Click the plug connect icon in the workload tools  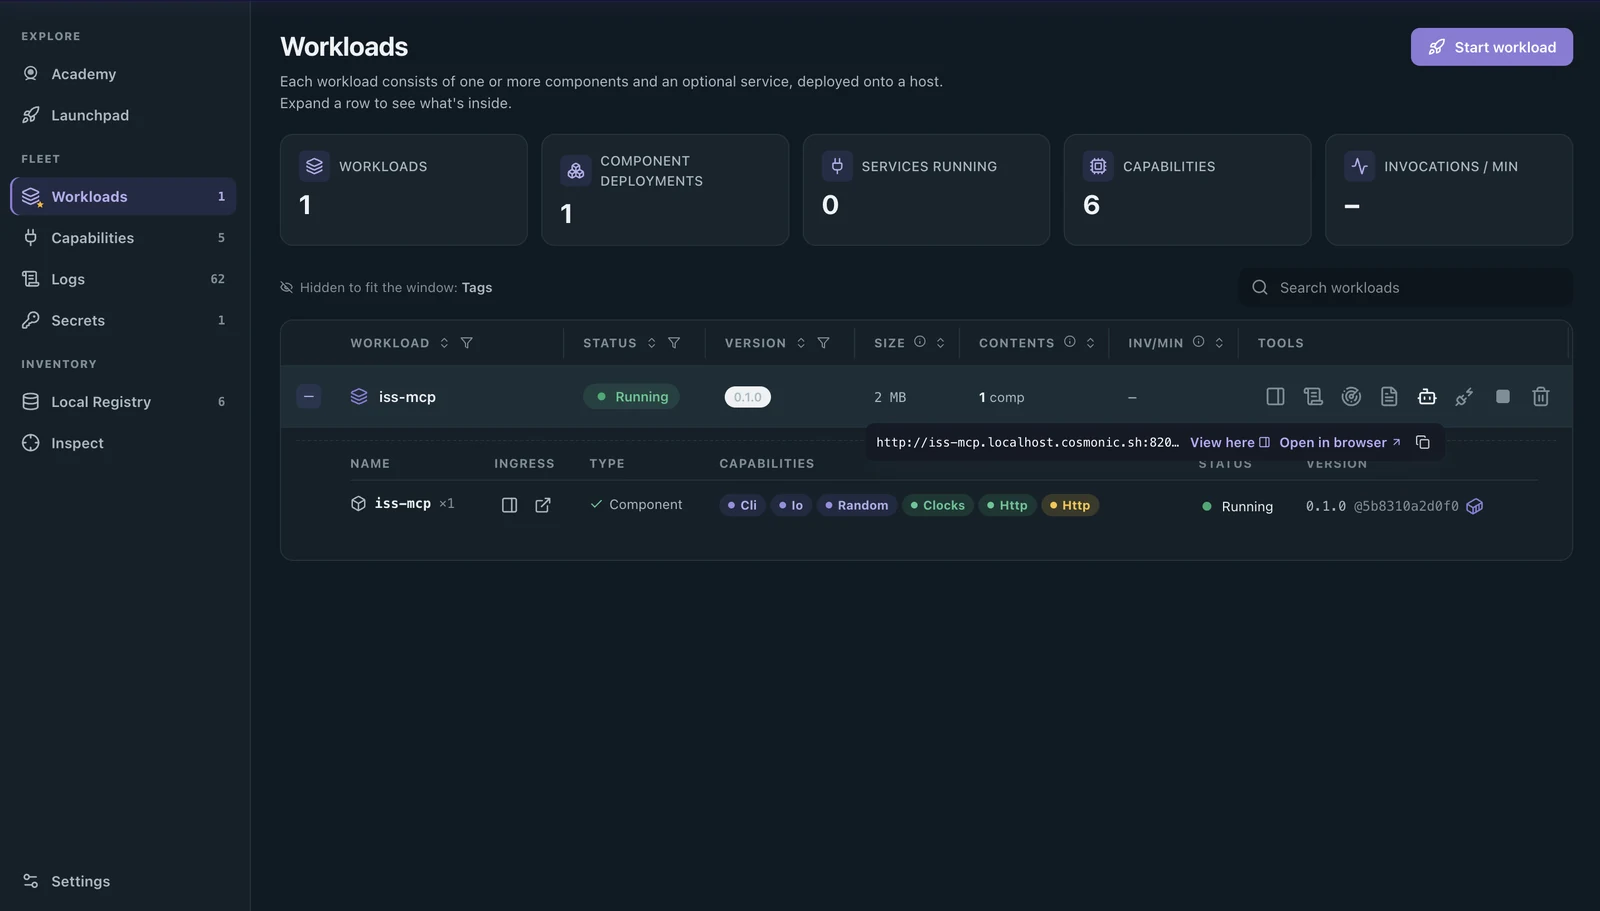[x=1465, y=397]
